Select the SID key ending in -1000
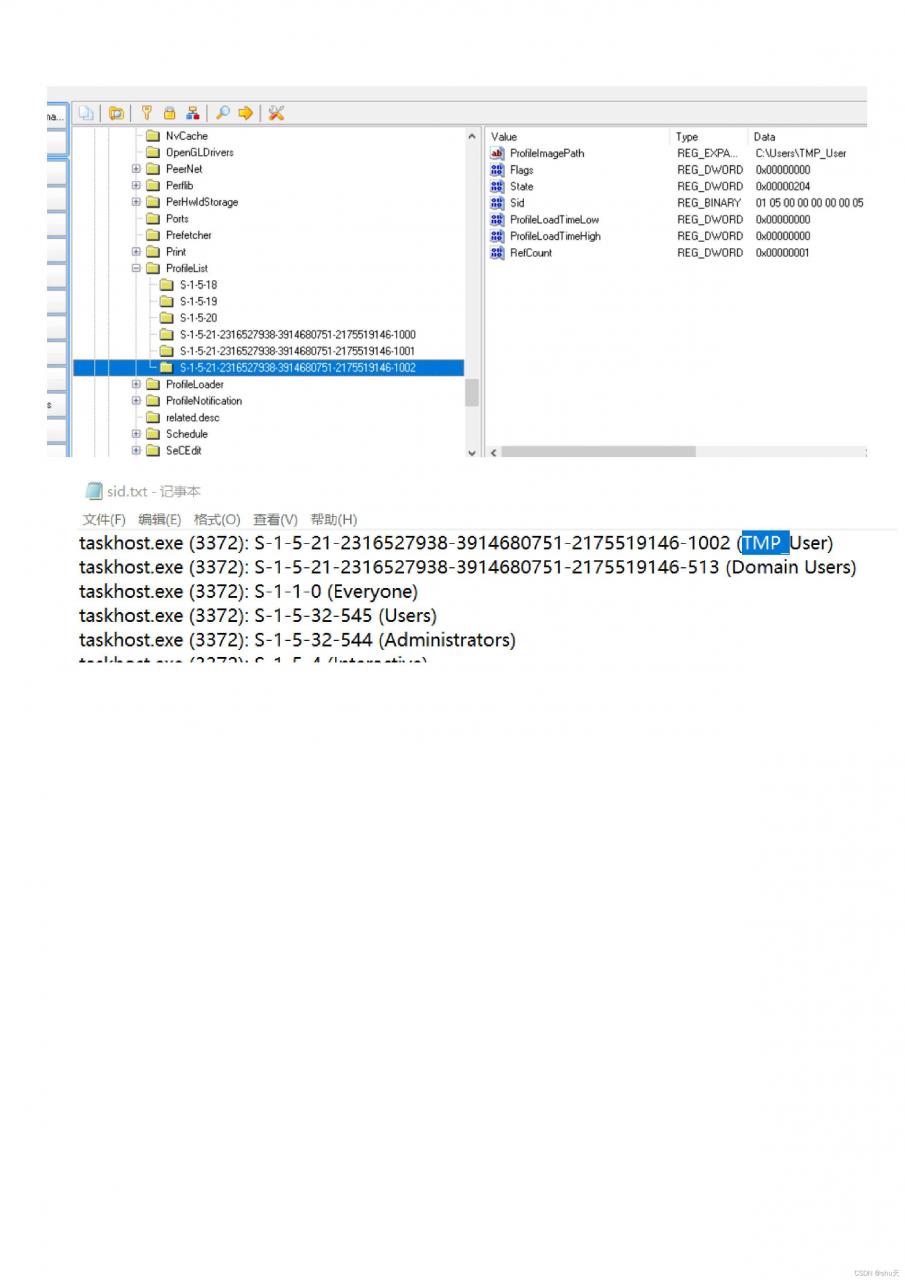Viewport: 905px width, 1280px height. [297, 334]
